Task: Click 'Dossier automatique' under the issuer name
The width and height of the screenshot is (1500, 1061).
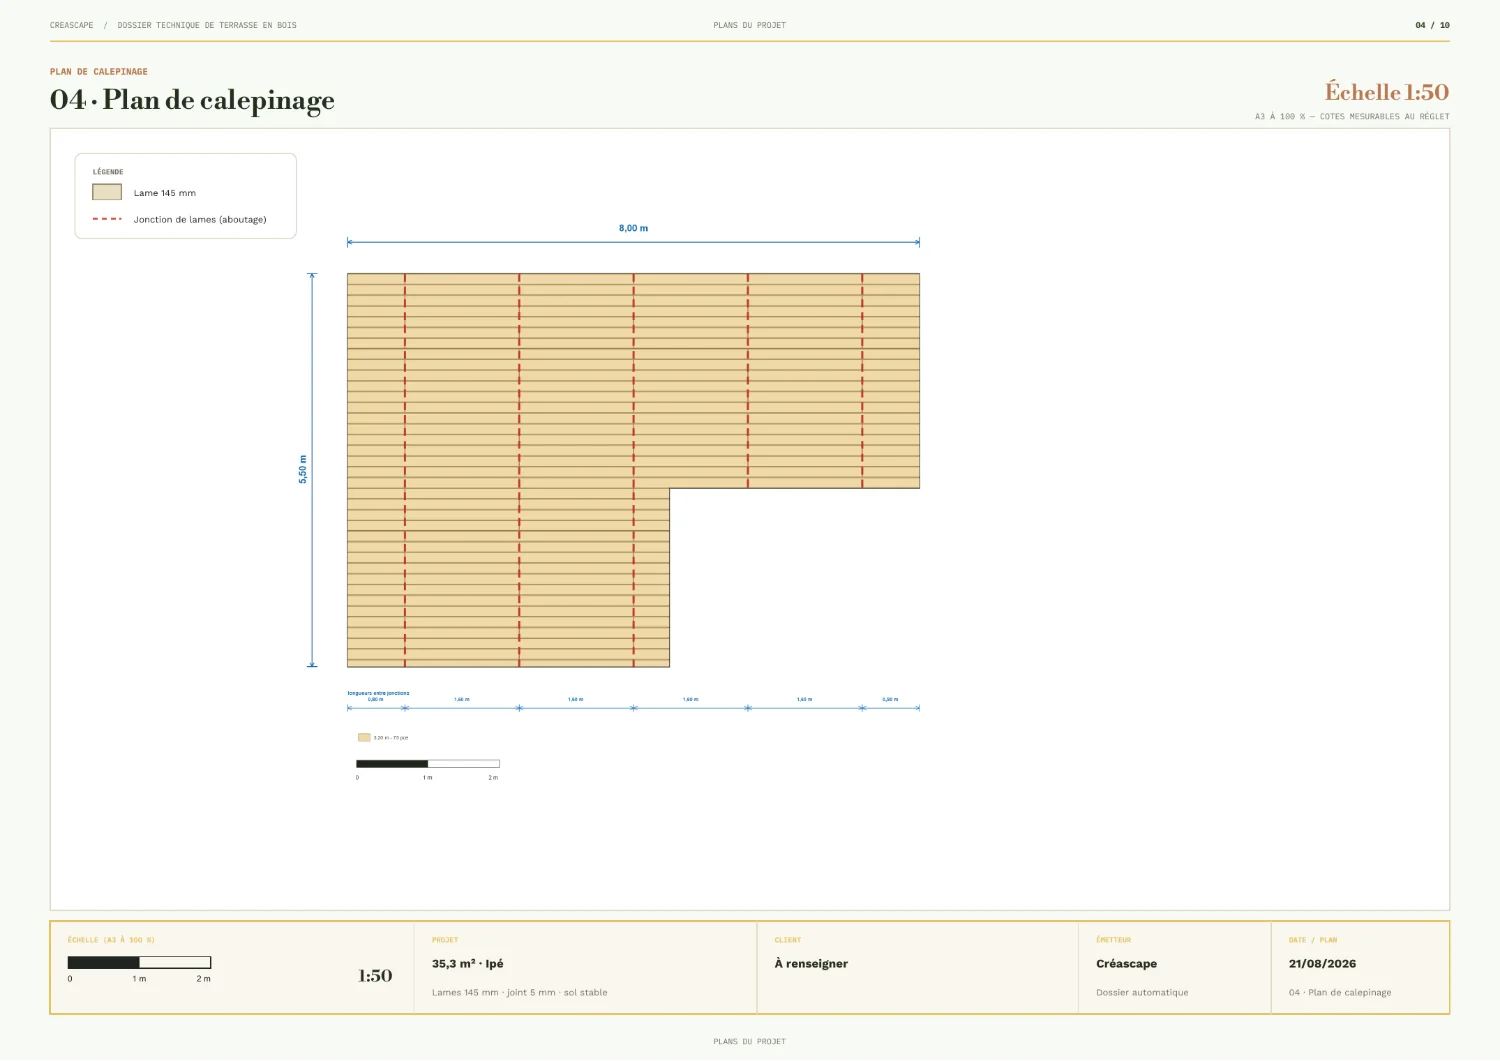Action: [1142, 993]
